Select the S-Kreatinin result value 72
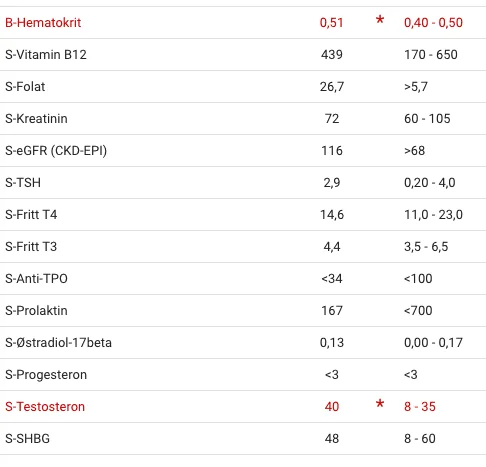The width and height of the screenshot is (486, 467). pos(332,119)
